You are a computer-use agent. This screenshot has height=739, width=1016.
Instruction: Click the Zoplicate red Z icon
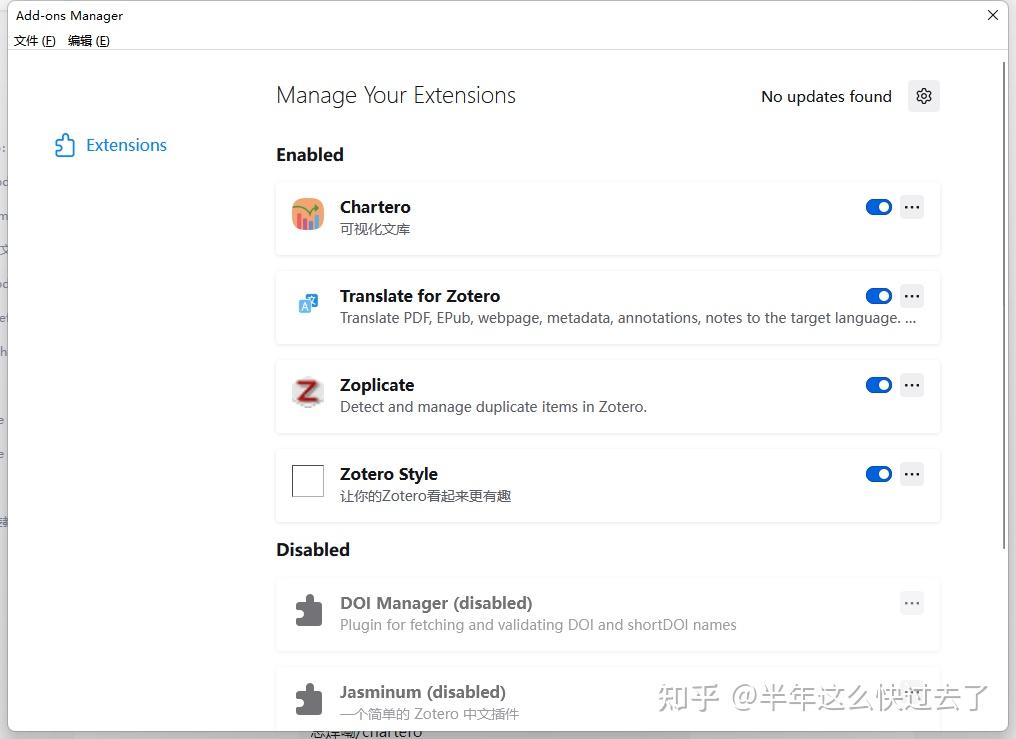pyautogui.click(x=307, y=393)
